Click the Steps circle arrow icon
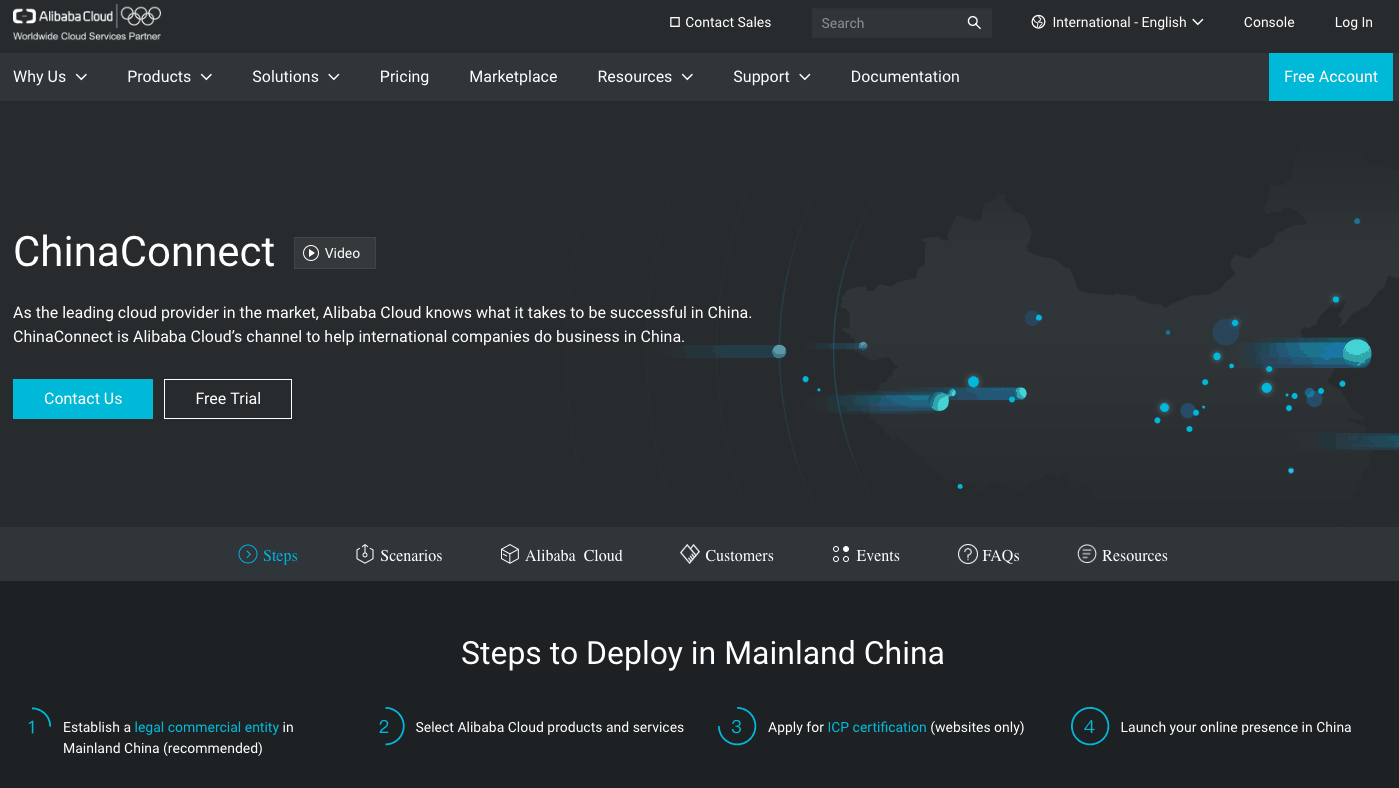 coord(248,554)
